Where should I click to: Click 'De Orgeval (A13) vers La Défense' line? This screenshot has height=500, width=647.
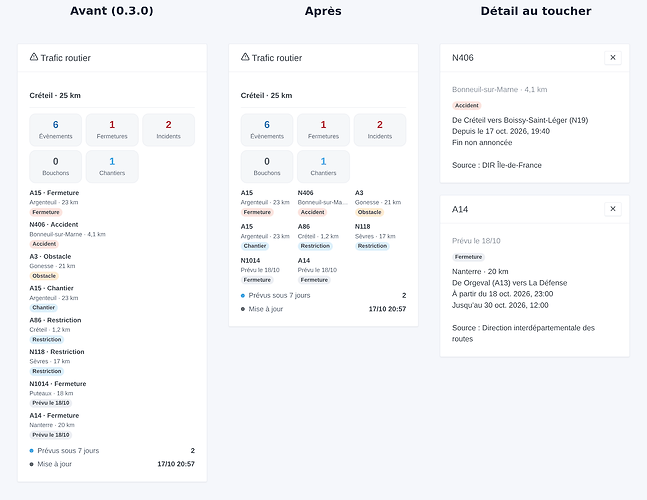click(x=510, y=283)
